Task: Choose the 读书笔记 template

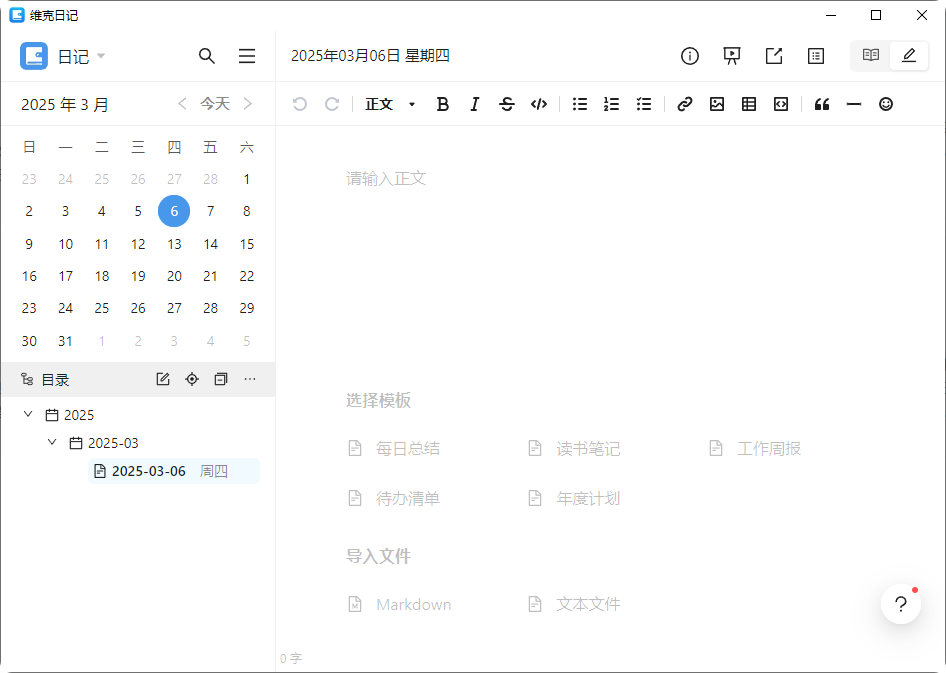Action: (x=574, y=449)
